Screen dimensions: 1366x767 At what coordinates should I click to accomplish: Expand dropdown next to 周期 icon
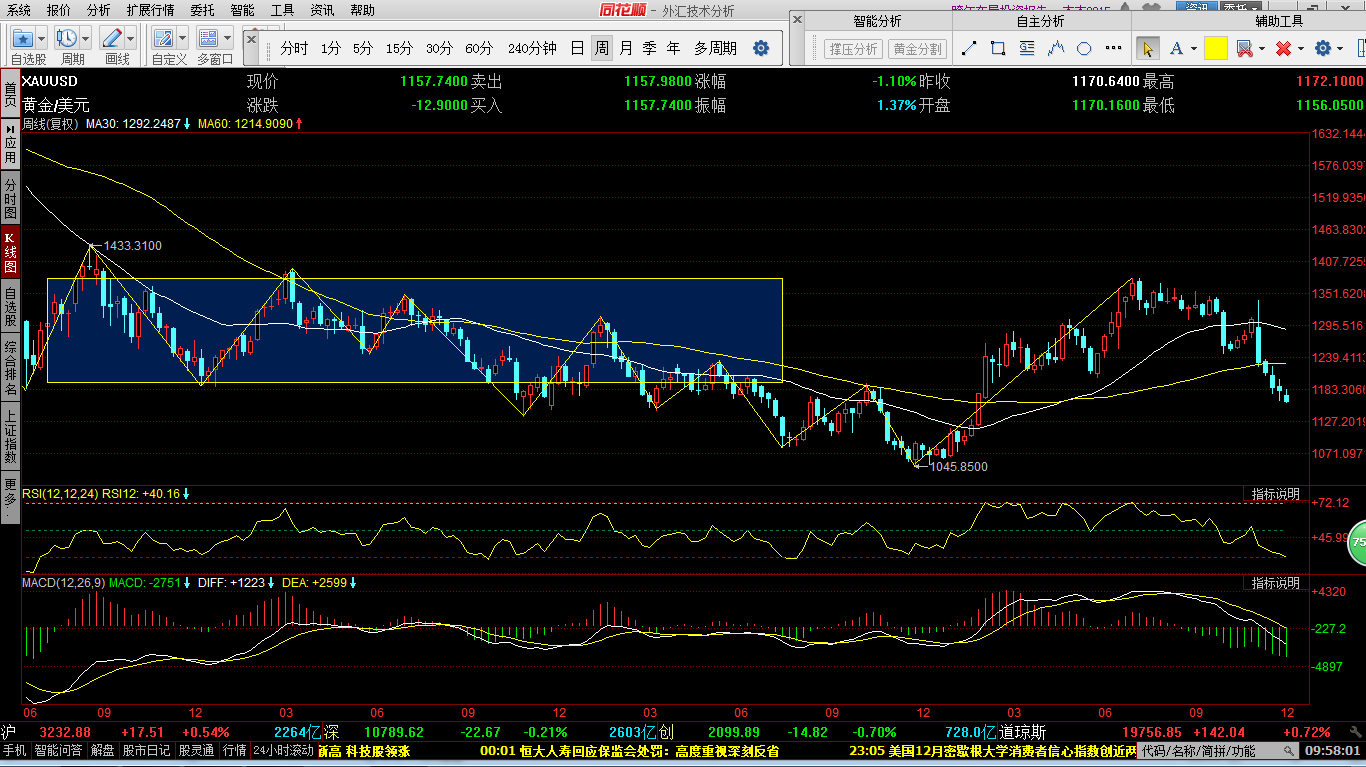[86, 39]
